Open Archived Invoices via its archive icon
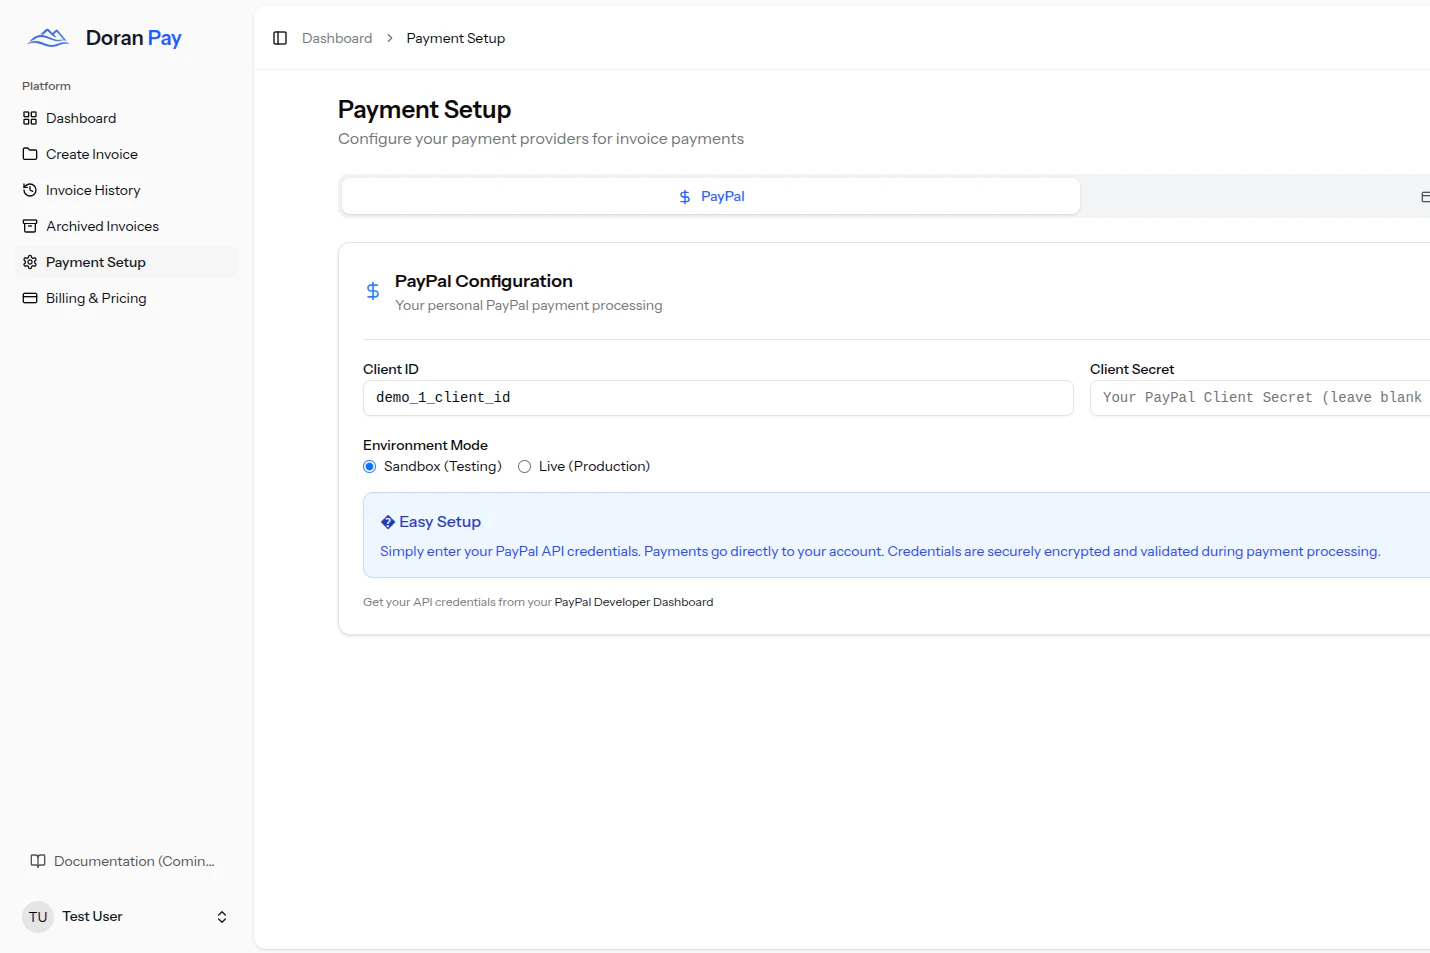The width and height of the screenshot is (1430, 953). (x=29, y=225)
